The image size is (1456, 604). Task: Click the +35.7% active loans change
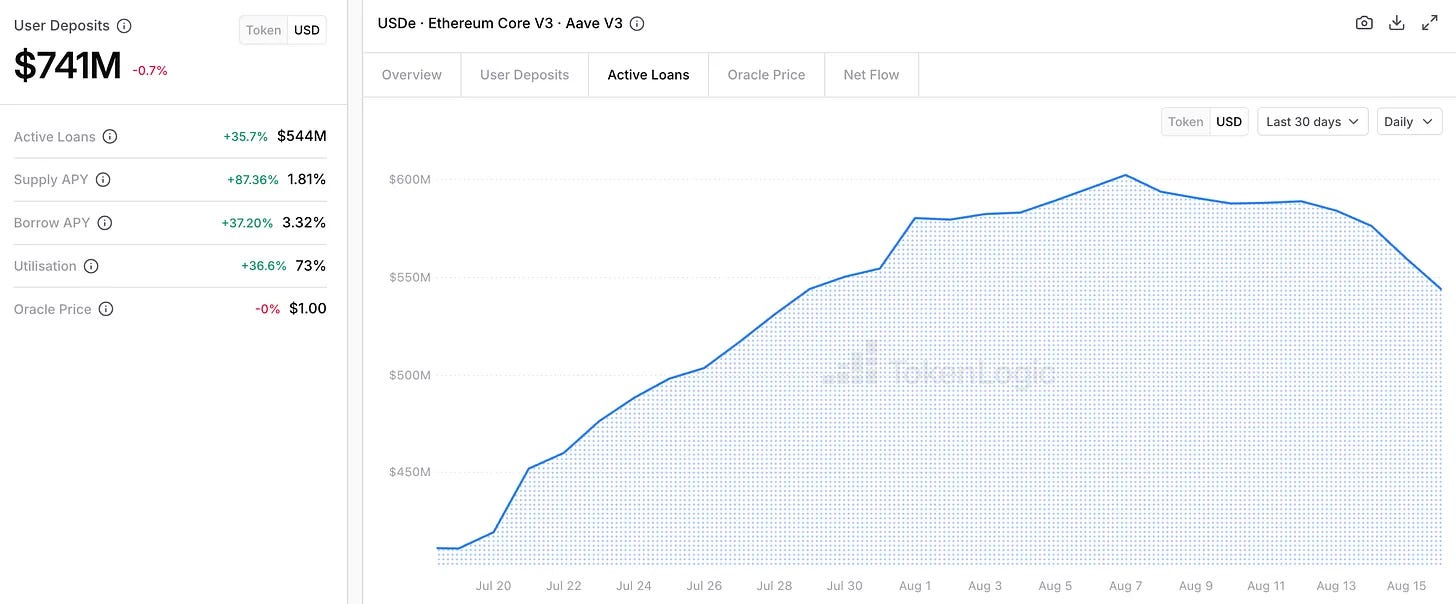pos(246,137)
